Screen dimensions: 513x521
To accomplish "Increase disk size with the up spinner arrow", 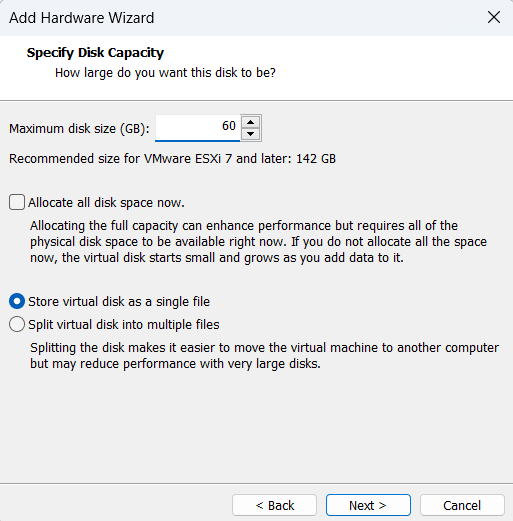I will point(251,122).
